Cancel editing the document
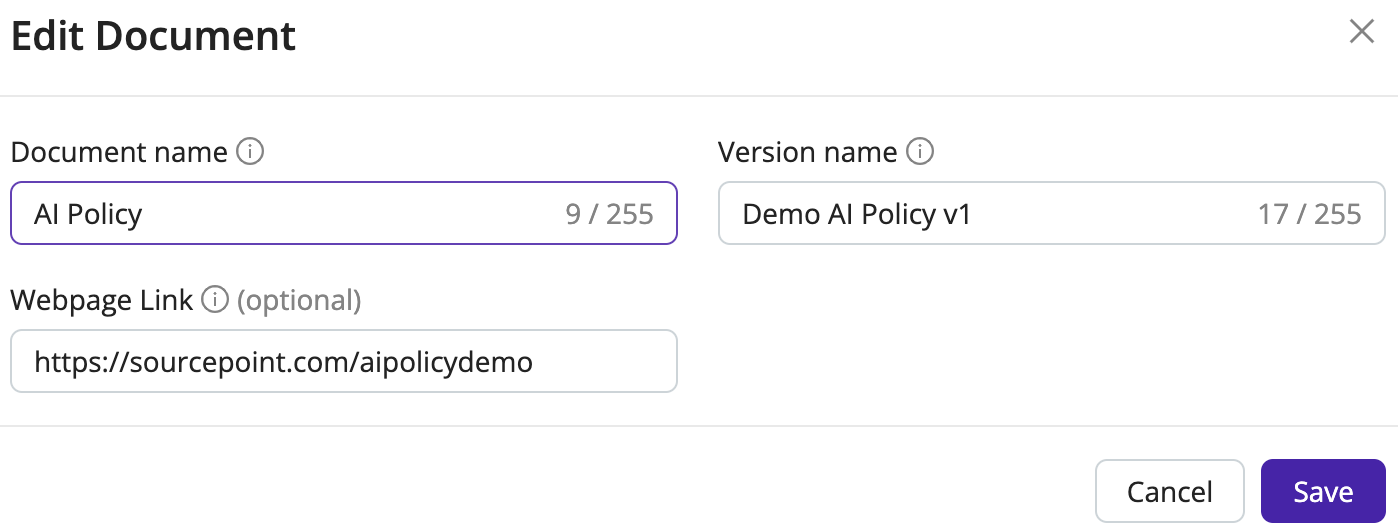 tap(1169, 491)
